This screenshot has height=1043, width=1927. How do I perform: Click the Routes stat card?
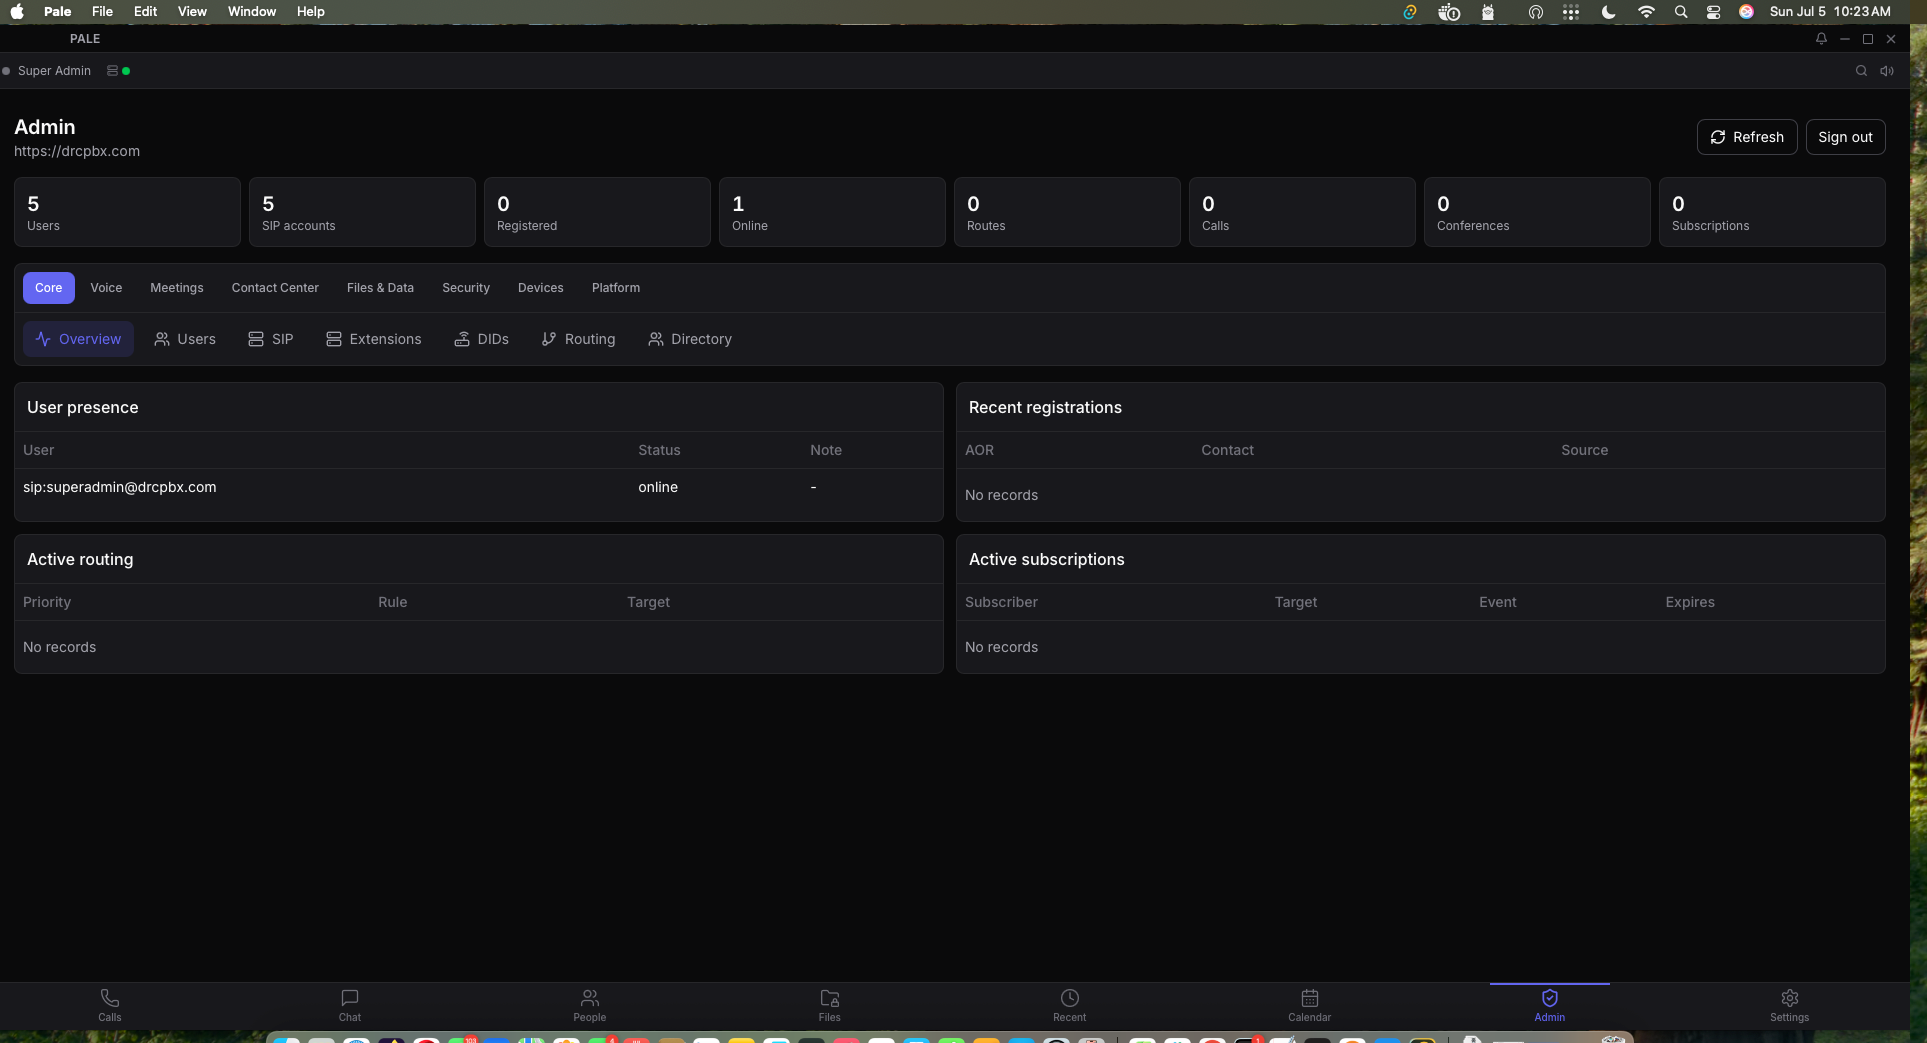pos(1067,212)
